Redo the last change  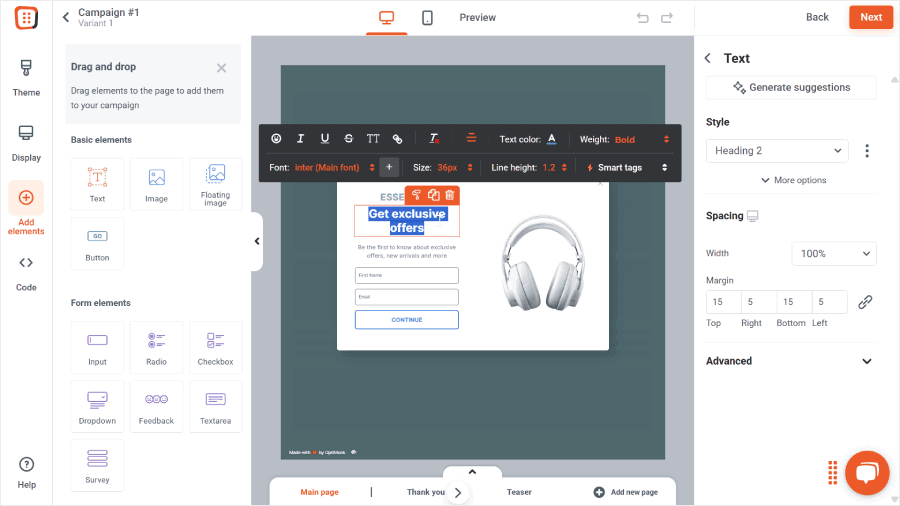[x=666, y=18]
